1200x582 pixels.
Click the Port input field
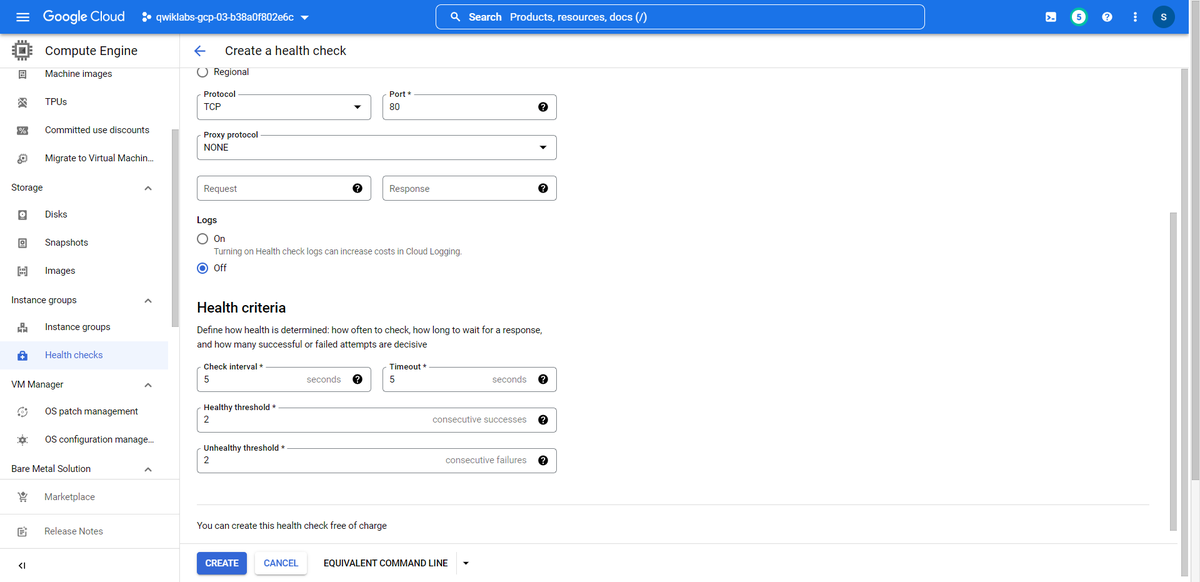(x=469, y=107)
